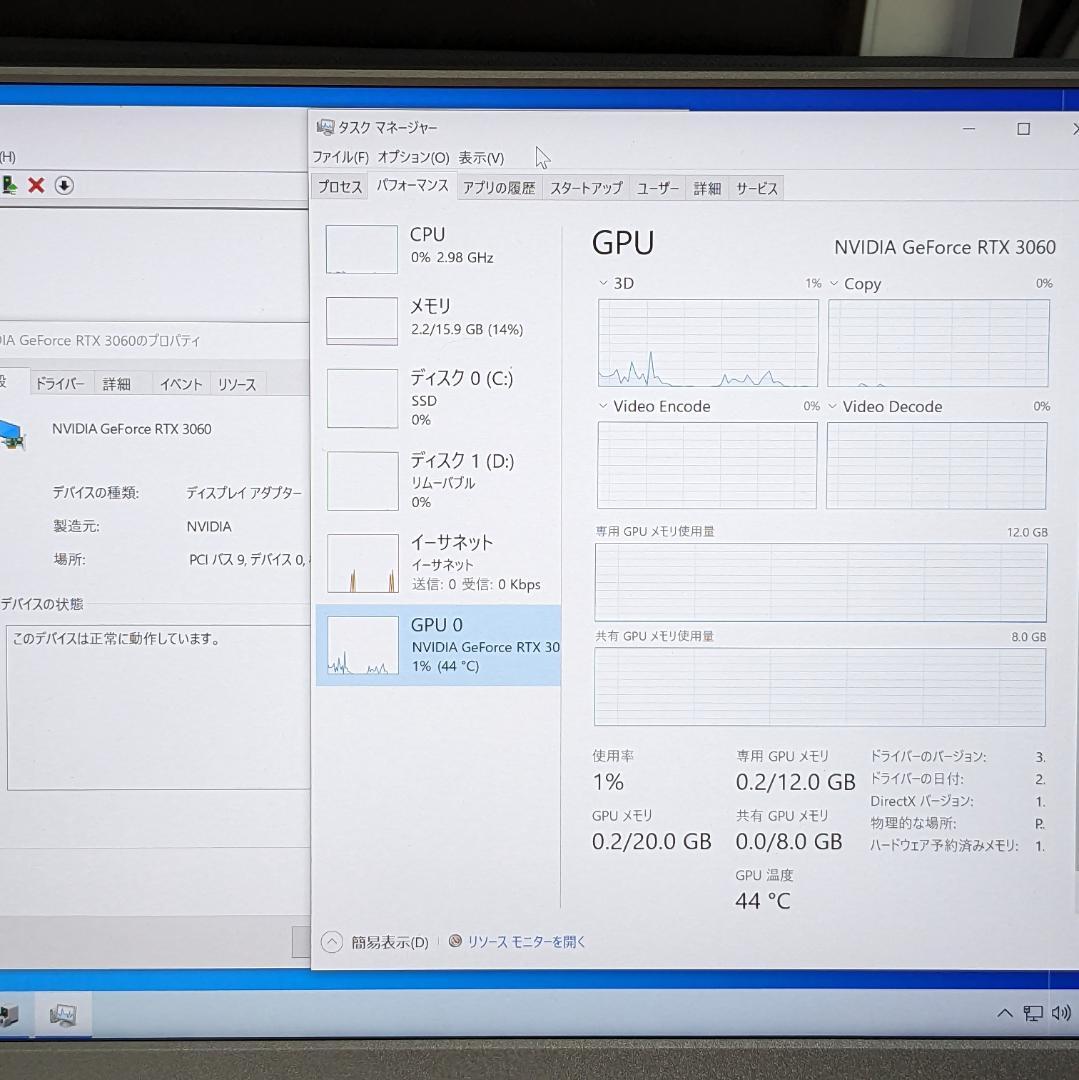Open ドライバー tab in RTX 3060 properties
1079x1080 pixels.
click(60, 384)
